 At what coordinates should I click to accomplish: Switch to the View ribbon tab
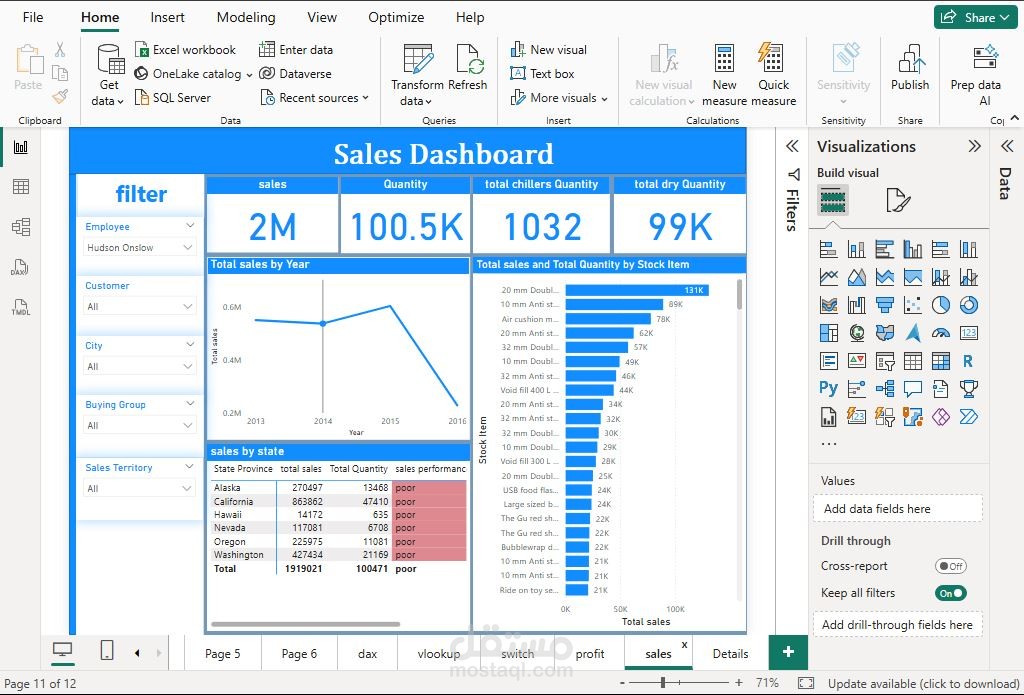coord(322,18)
